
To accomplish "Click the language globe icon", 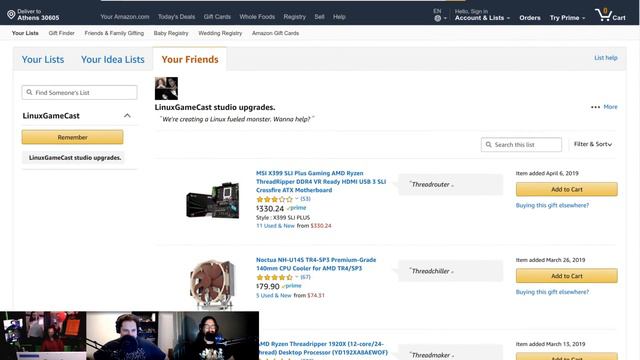I will [x=438, y=18].
